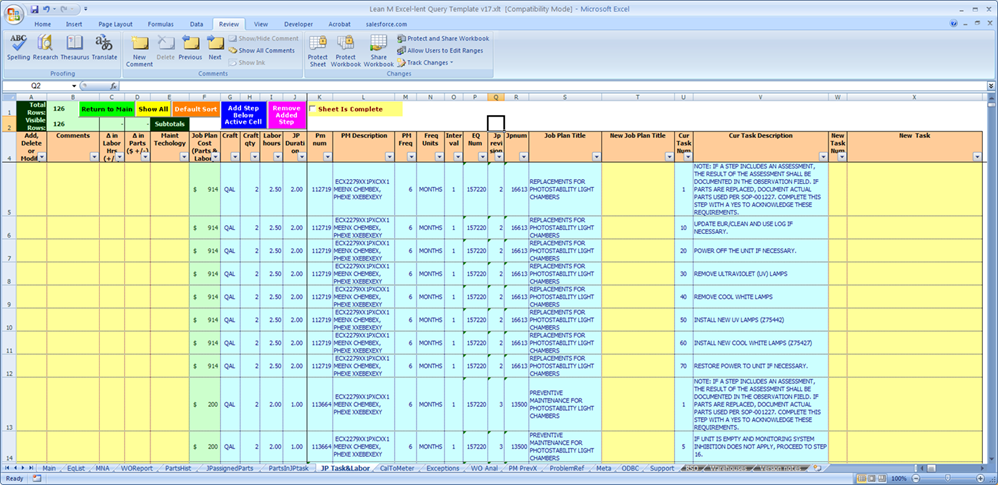Open the Name Box dropdown
Image resolution: width=998 pixels, height=485 pixels.
coord(74,85)
